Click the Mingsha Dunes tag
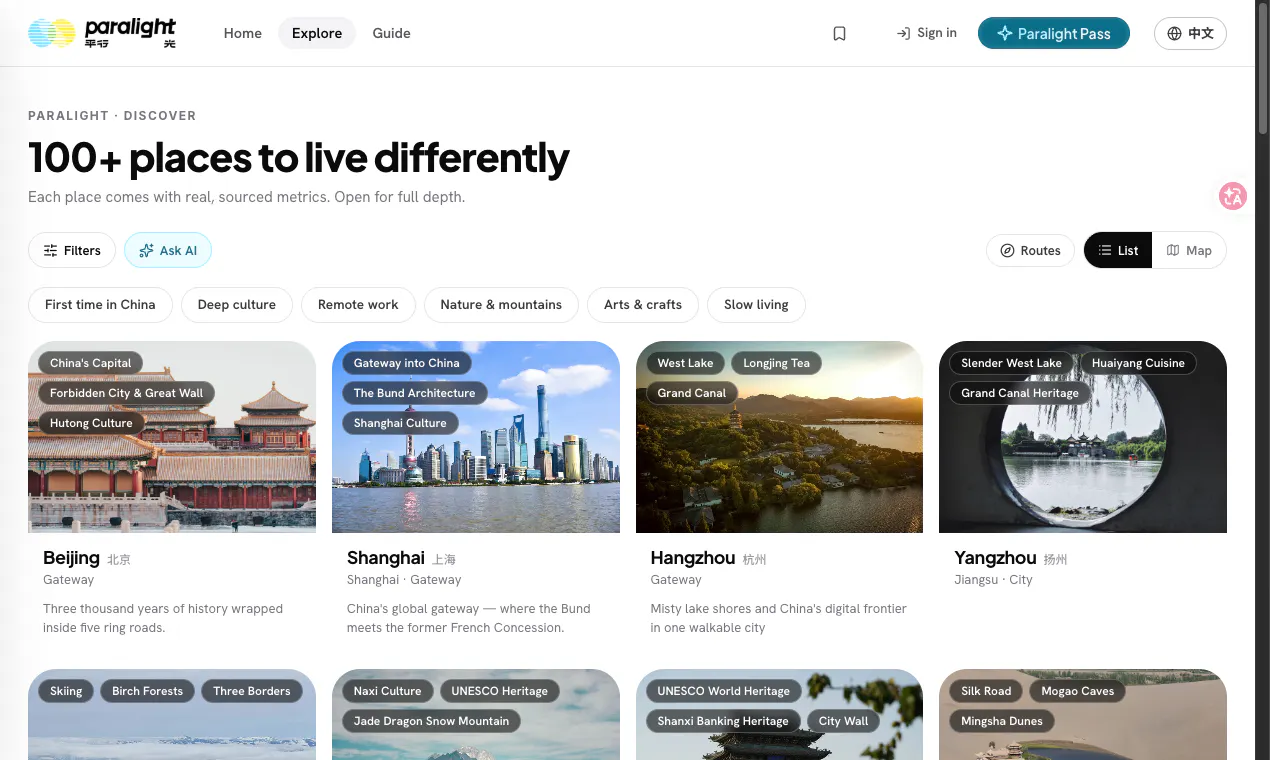This screenshot has width=1270, height=760. pyautogui.click(x=1002, y=721)
